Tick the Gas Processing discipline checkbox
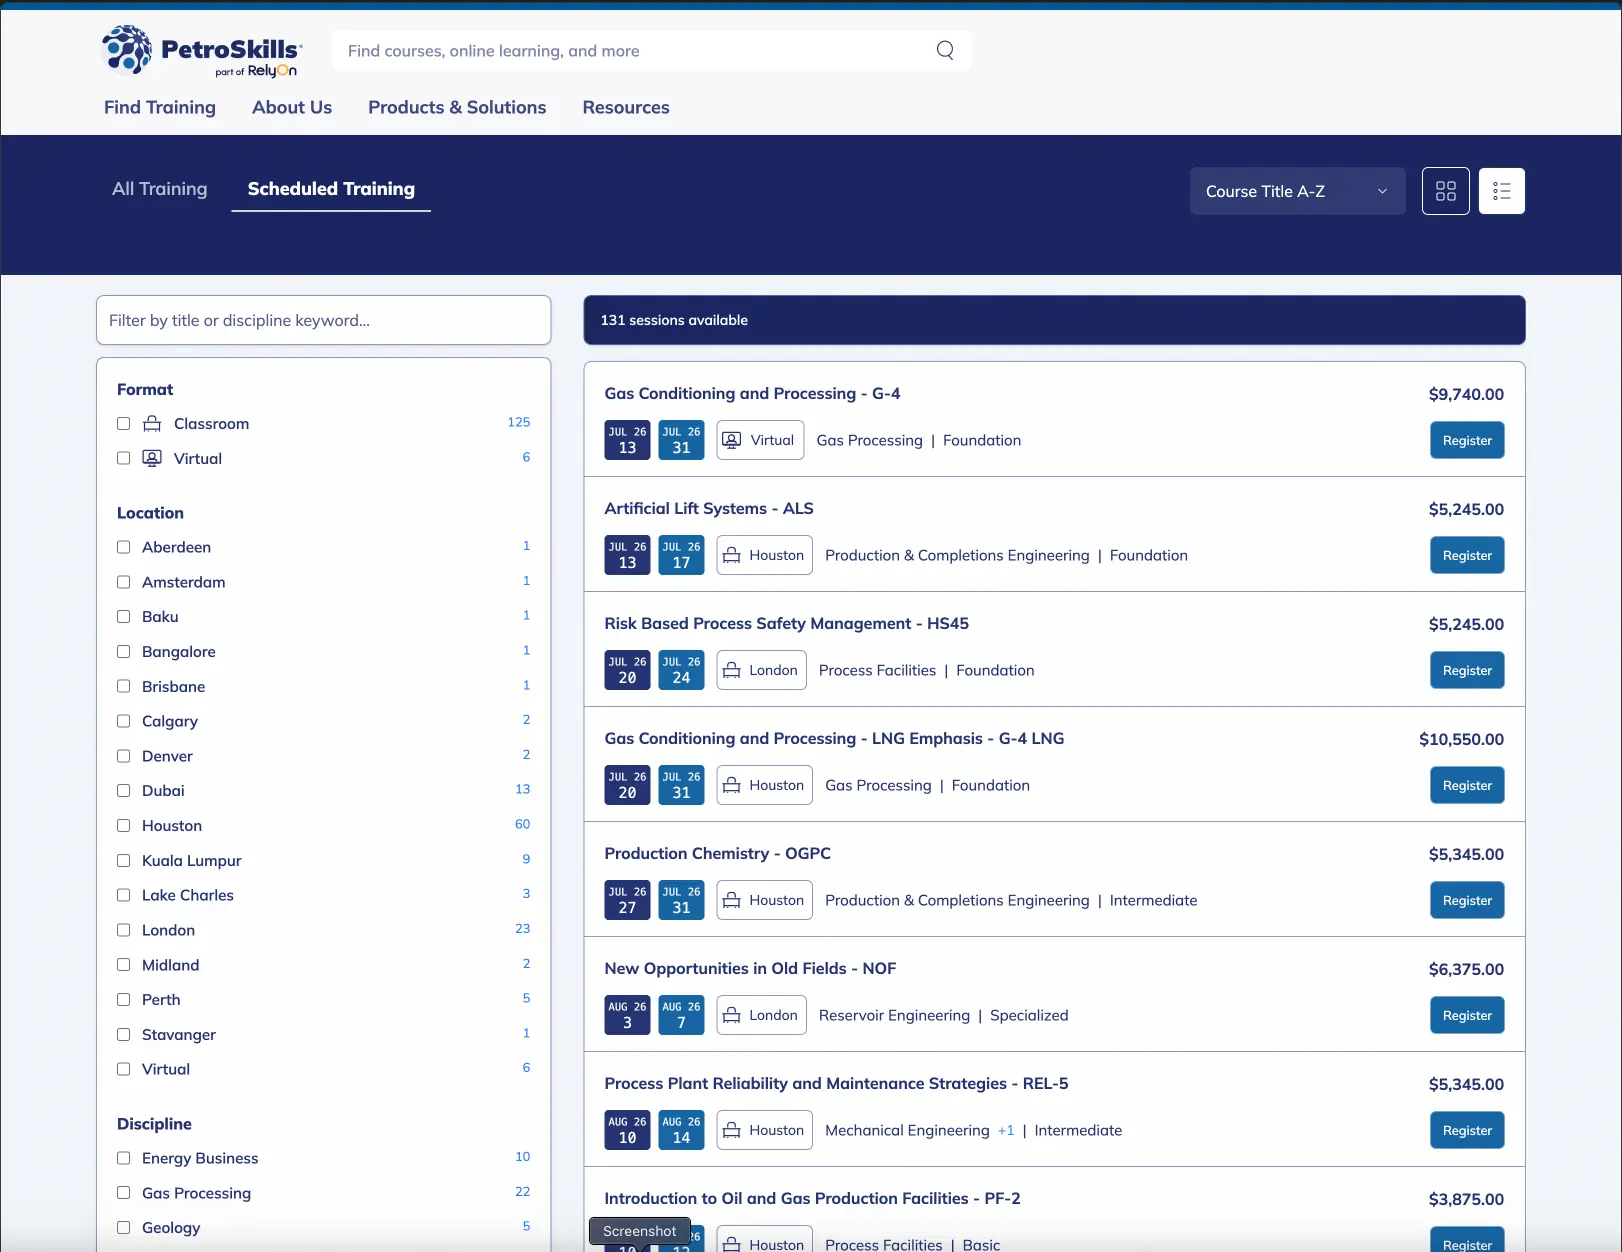This screenshot has width=1622, height=1252. pos(124,1193)
